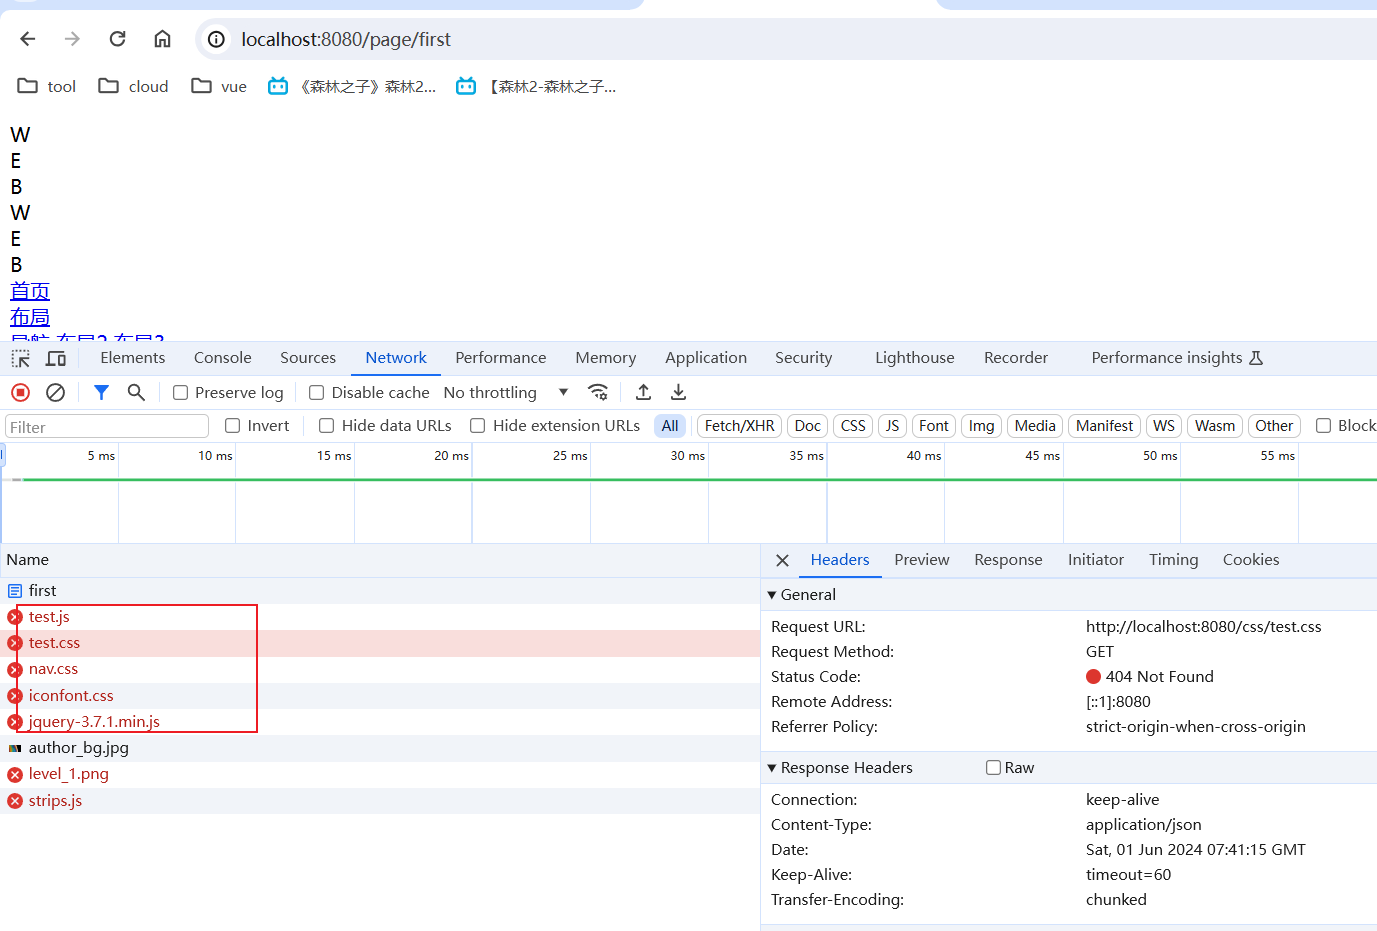
Task: Open the Preview tab of request
Action: [922, 560]
